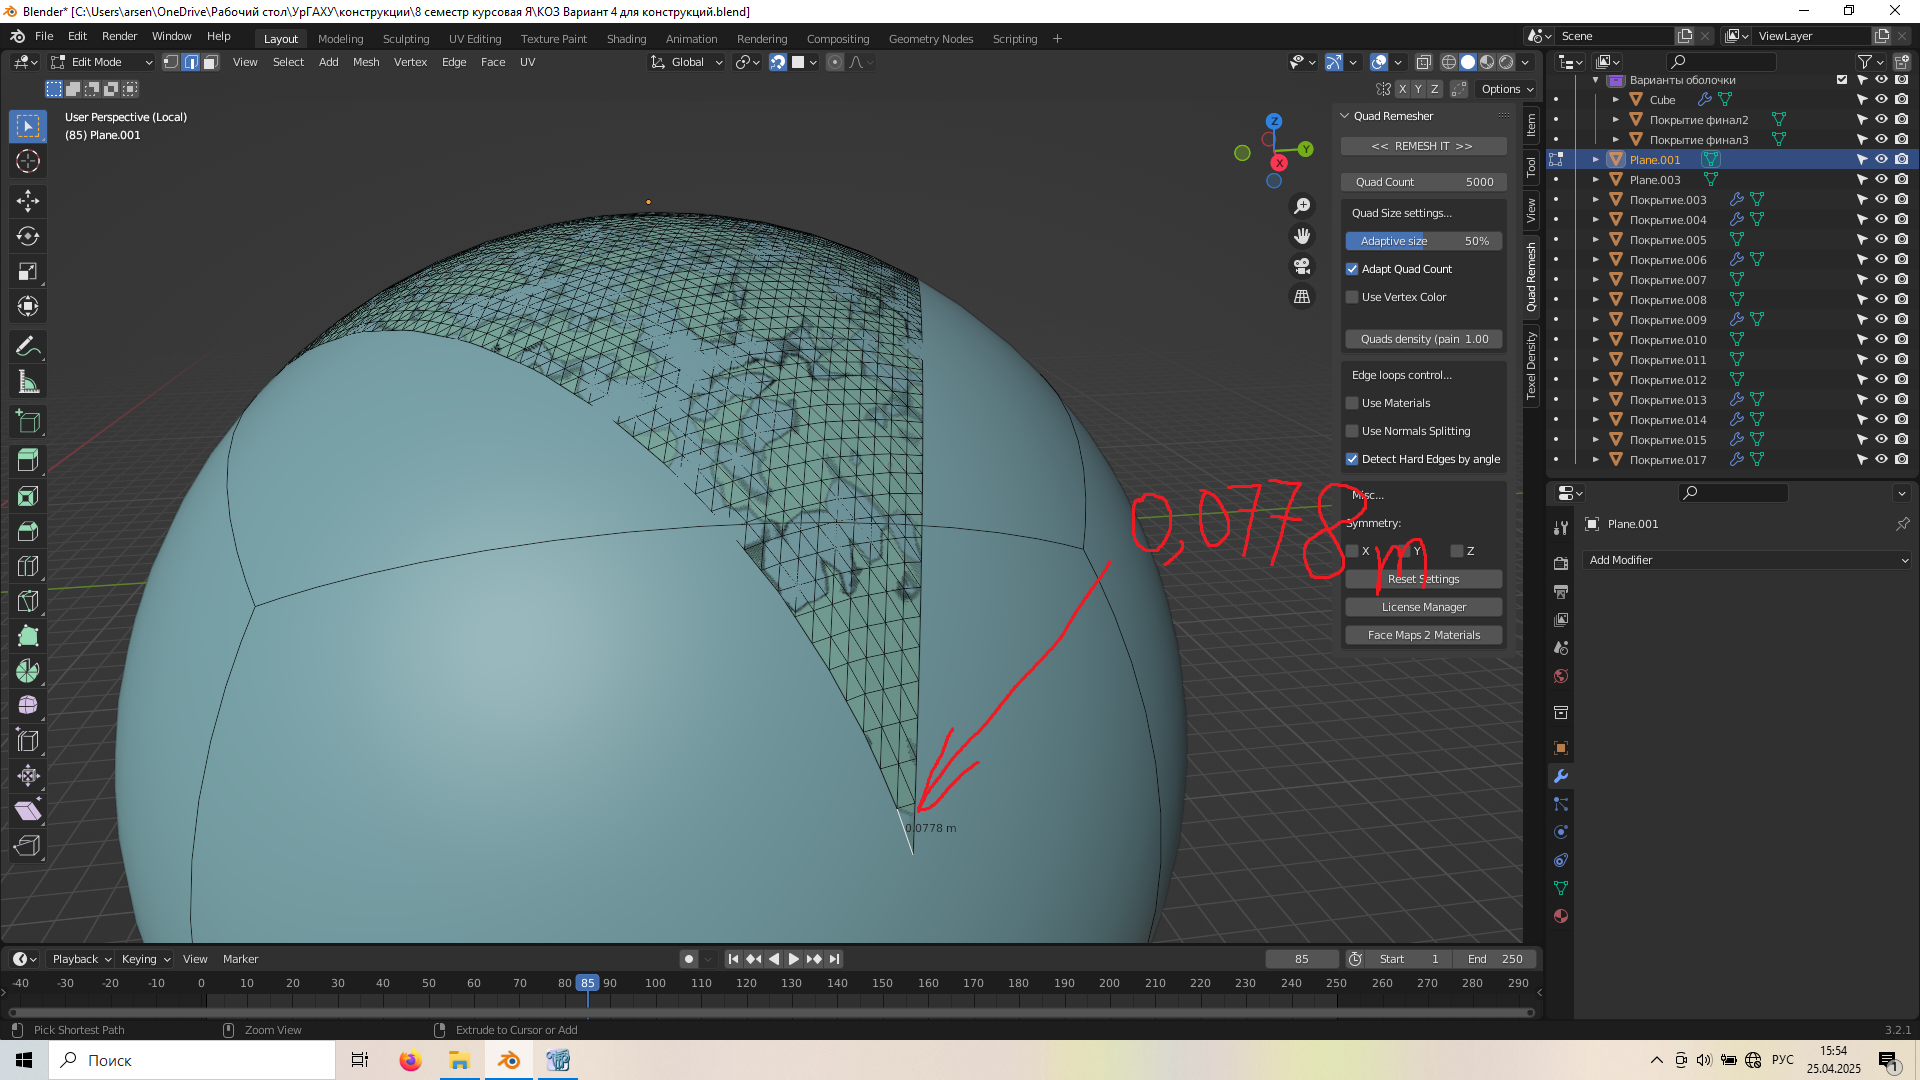Expand Plane.001 in the outliner
The width and height of the screenshot is (1920, 1080).
[1596, 160]
